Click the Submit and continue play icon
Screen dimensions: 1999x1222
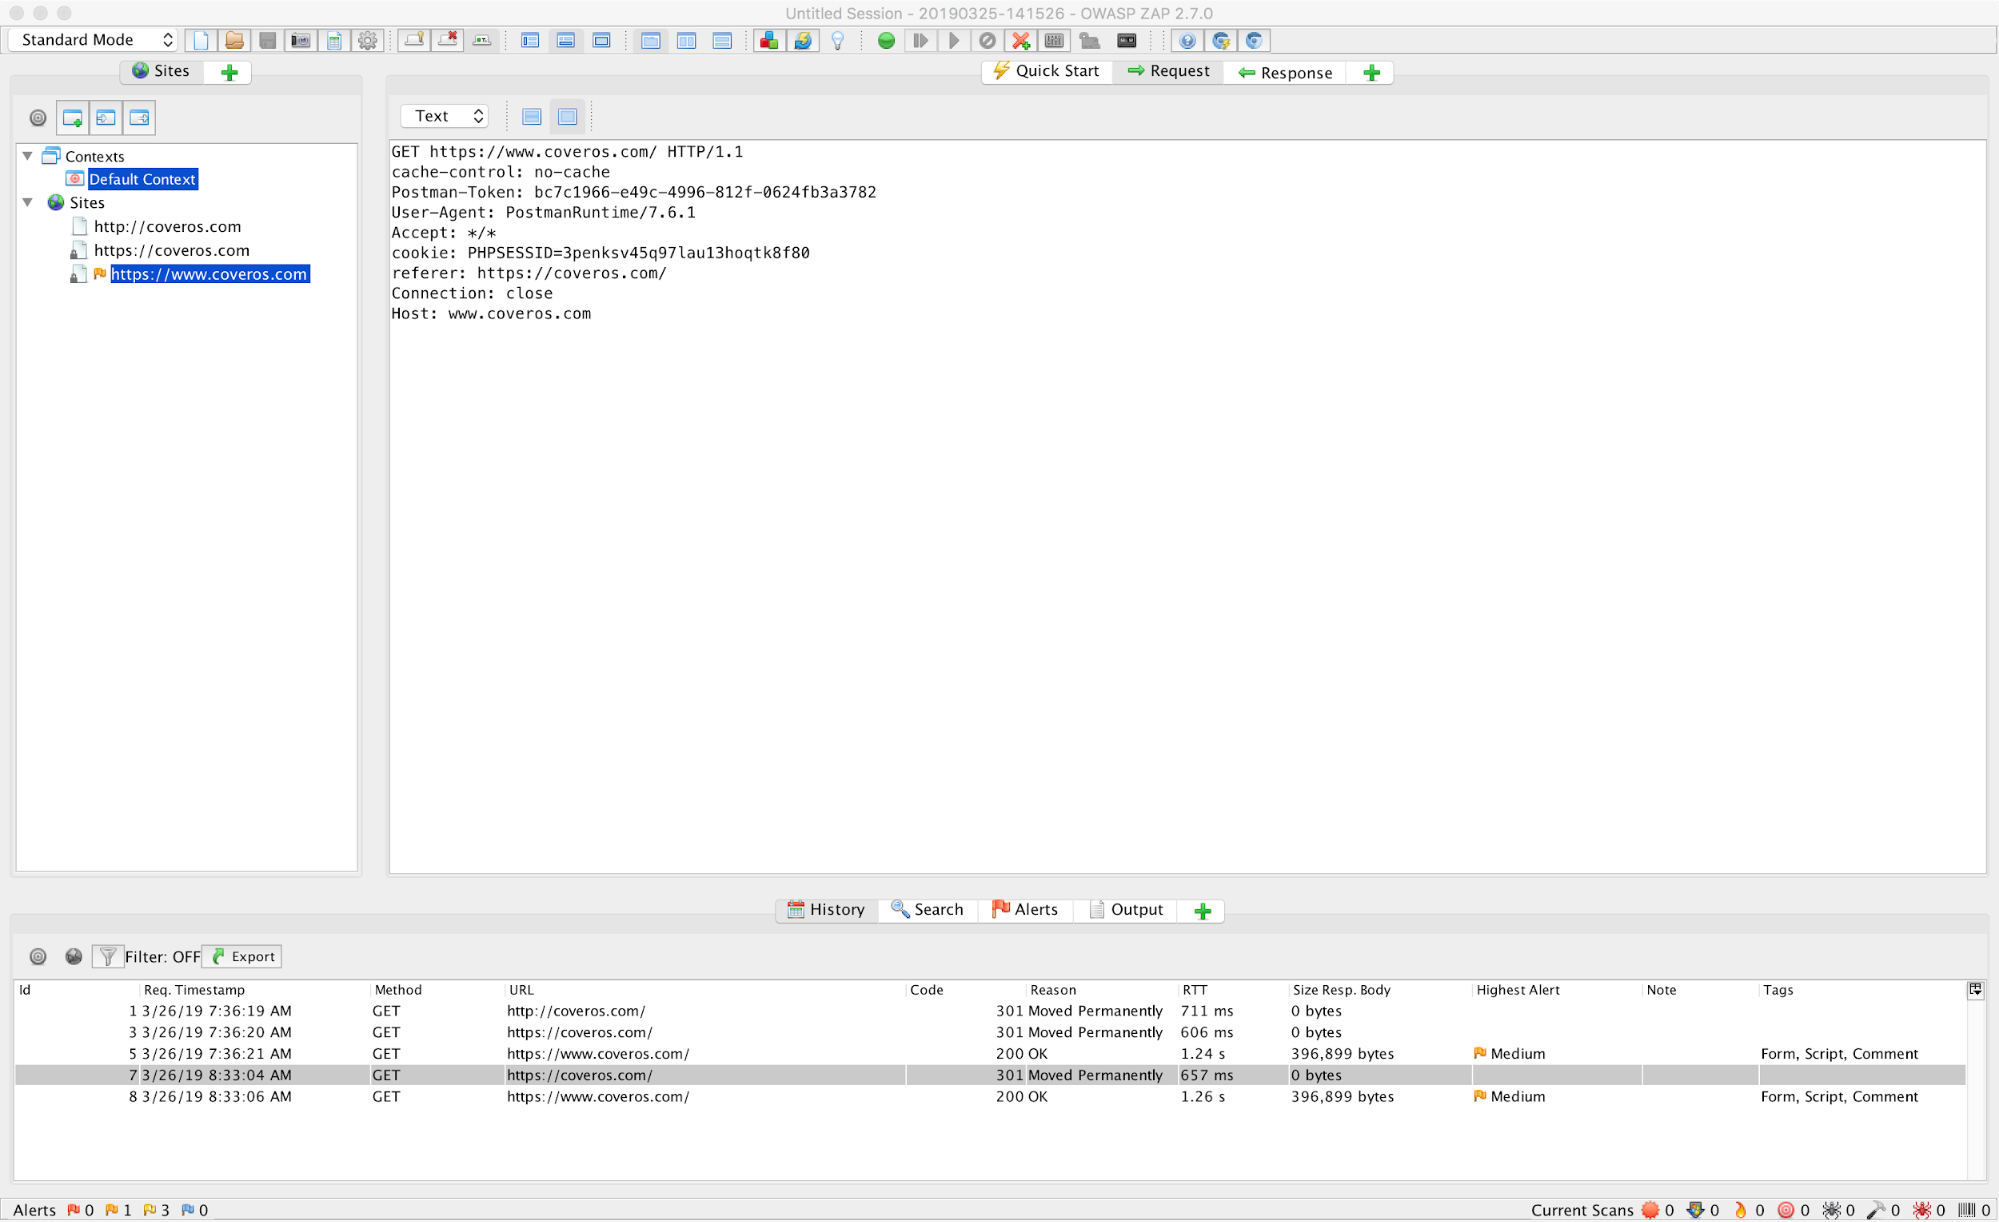pyautogui.click(x=954, y=40)
